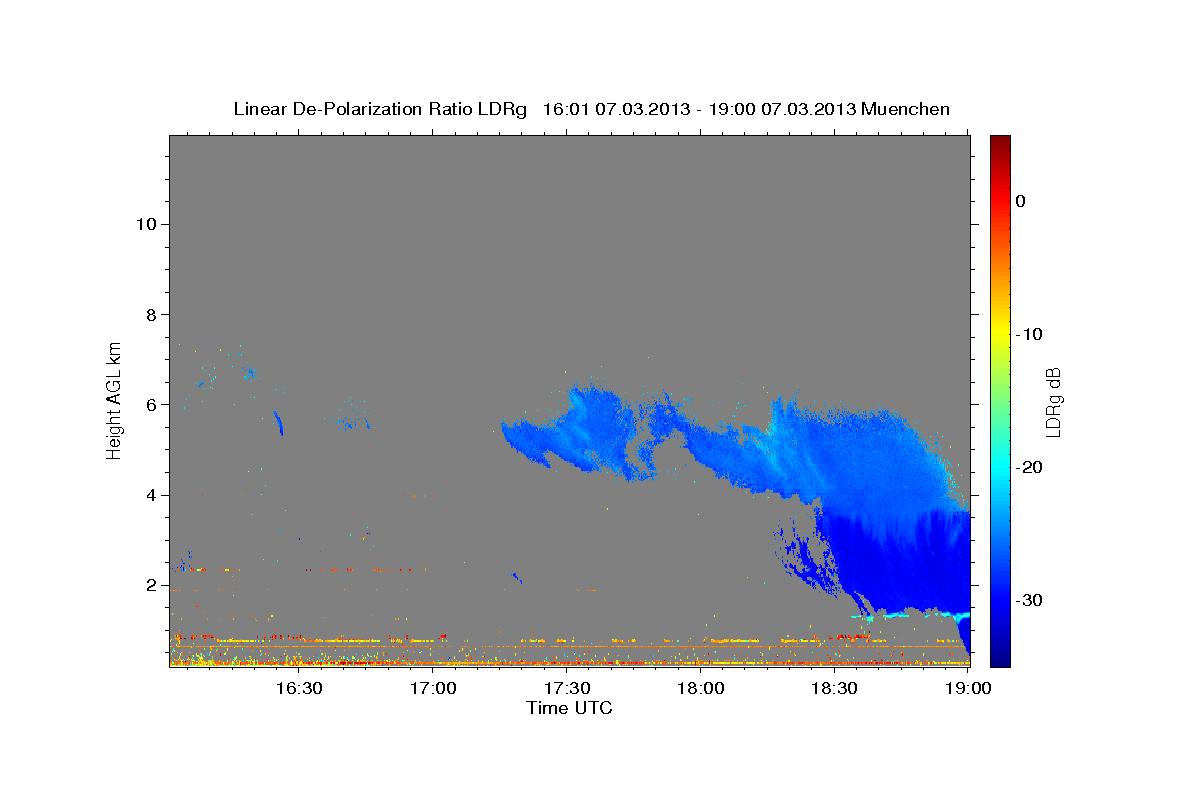Click the height label '2'
Image resolution: width=1200 pixels, height=800 pixels.
tap(149, 585)
